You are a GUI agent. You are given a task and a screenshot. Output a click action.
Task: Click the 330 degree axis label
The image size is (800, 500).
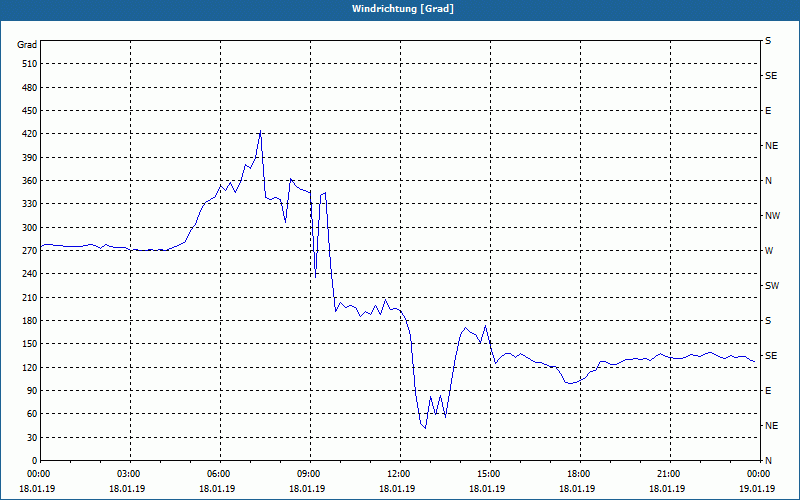click(x=30, y=204)
